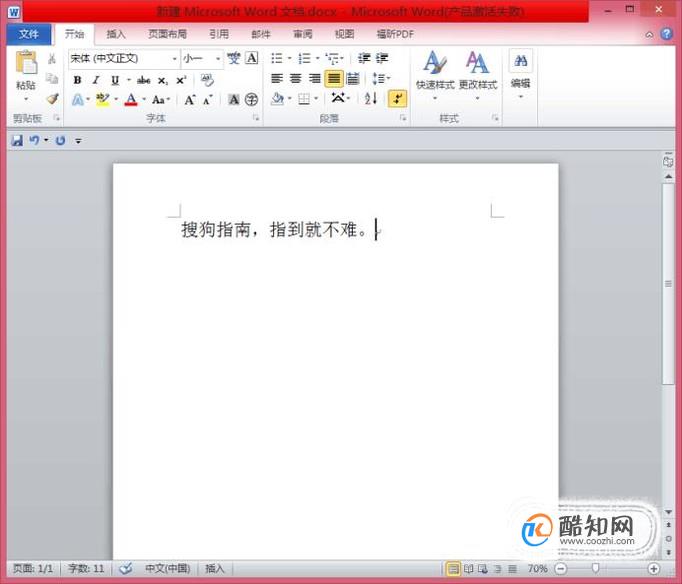Pick font color red A

(131, 100)
